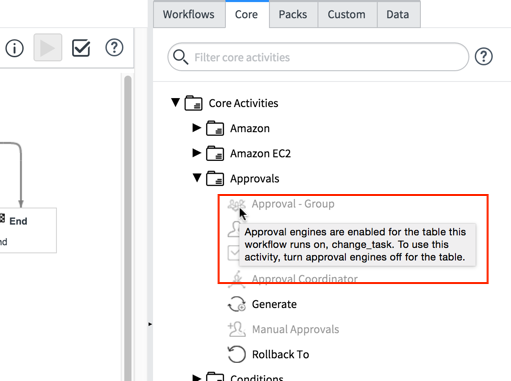Select the Core tab
Viewport: 511px width, 381px height.
(x=246, y=14)
